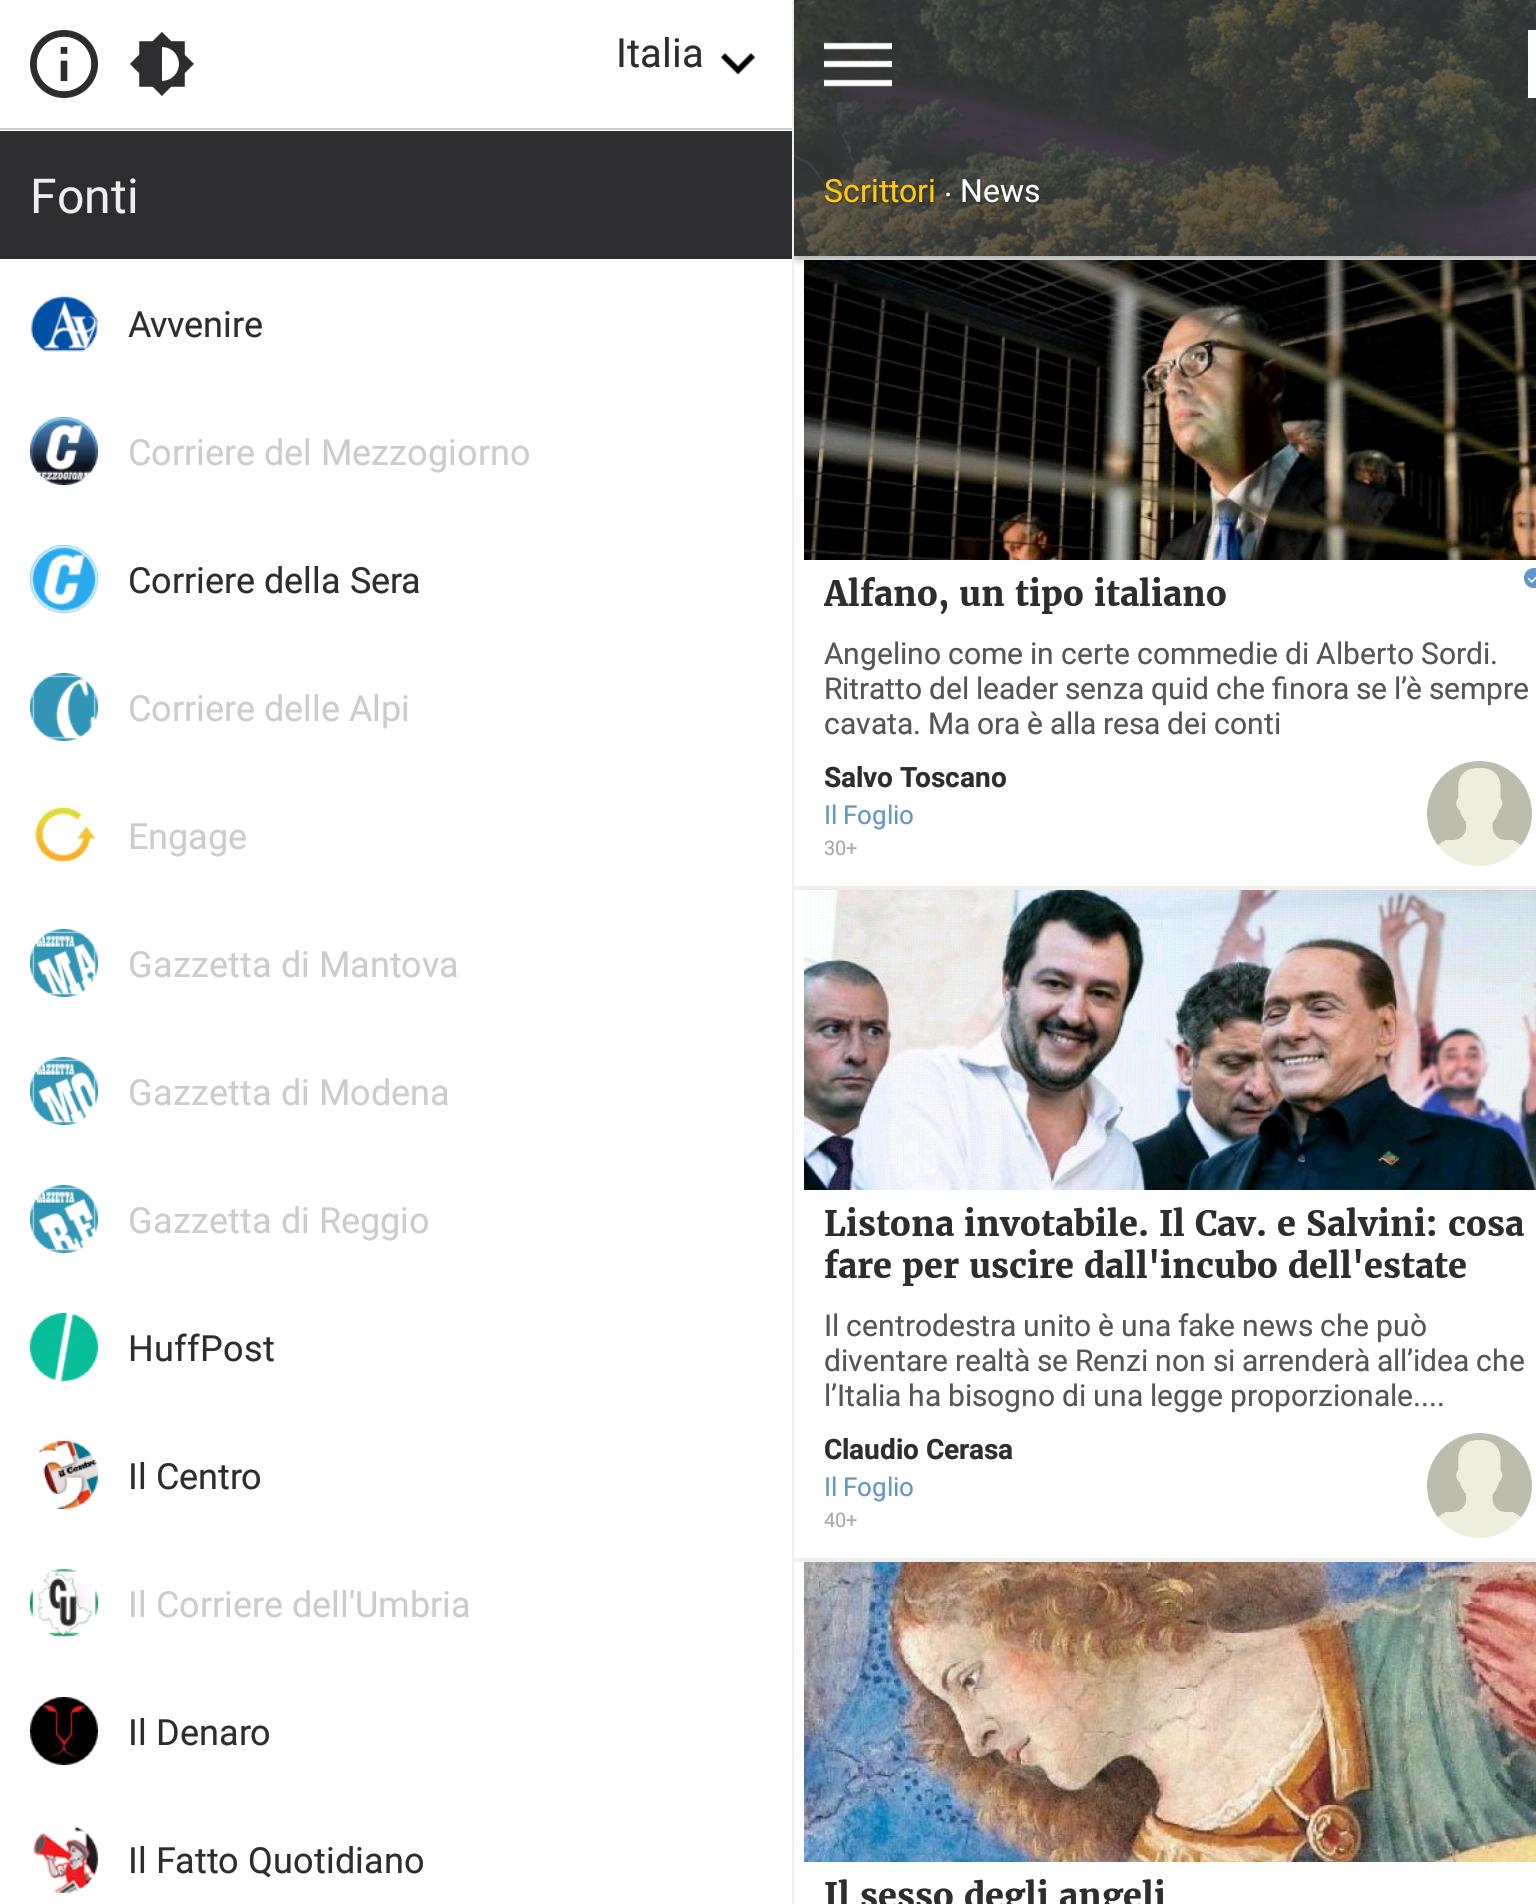Open the Salvini and Berlusconi article photo

(x=1169, y=1040)
